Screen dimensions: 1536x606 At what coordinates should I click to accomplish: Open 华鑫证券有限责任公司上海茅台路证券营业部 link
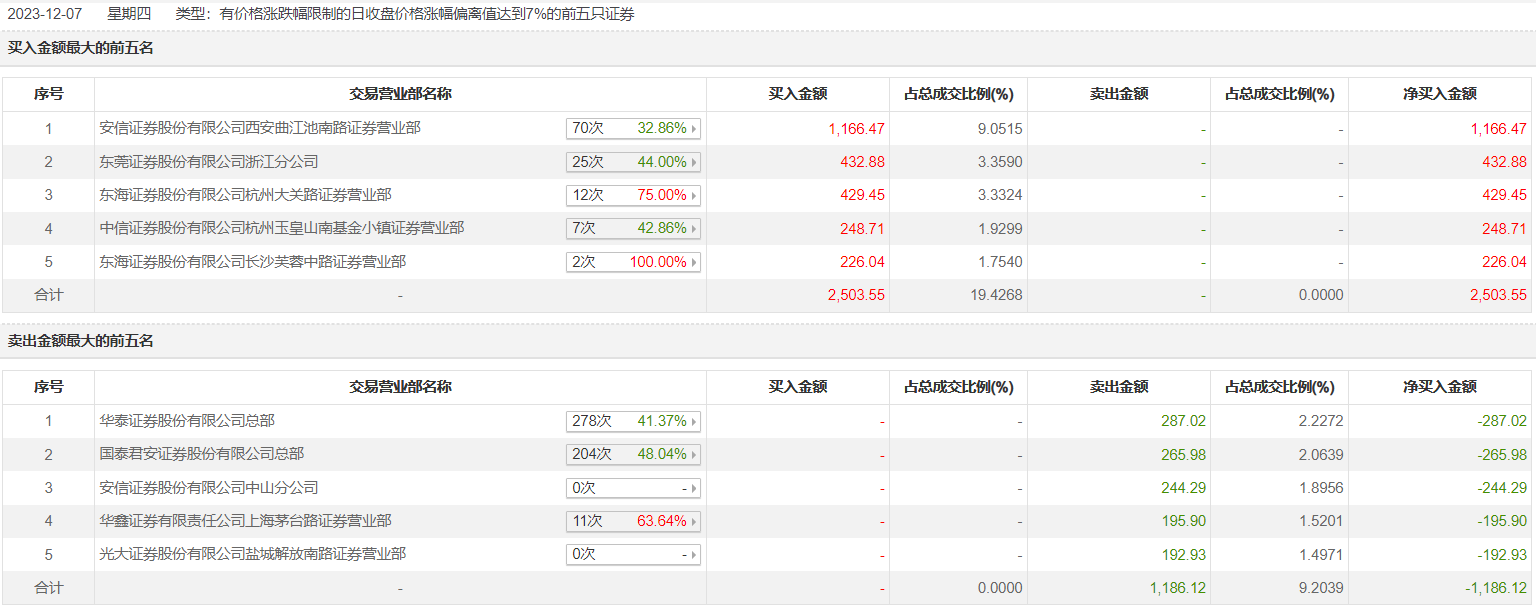pyautogui.click(x=246, y=521)
